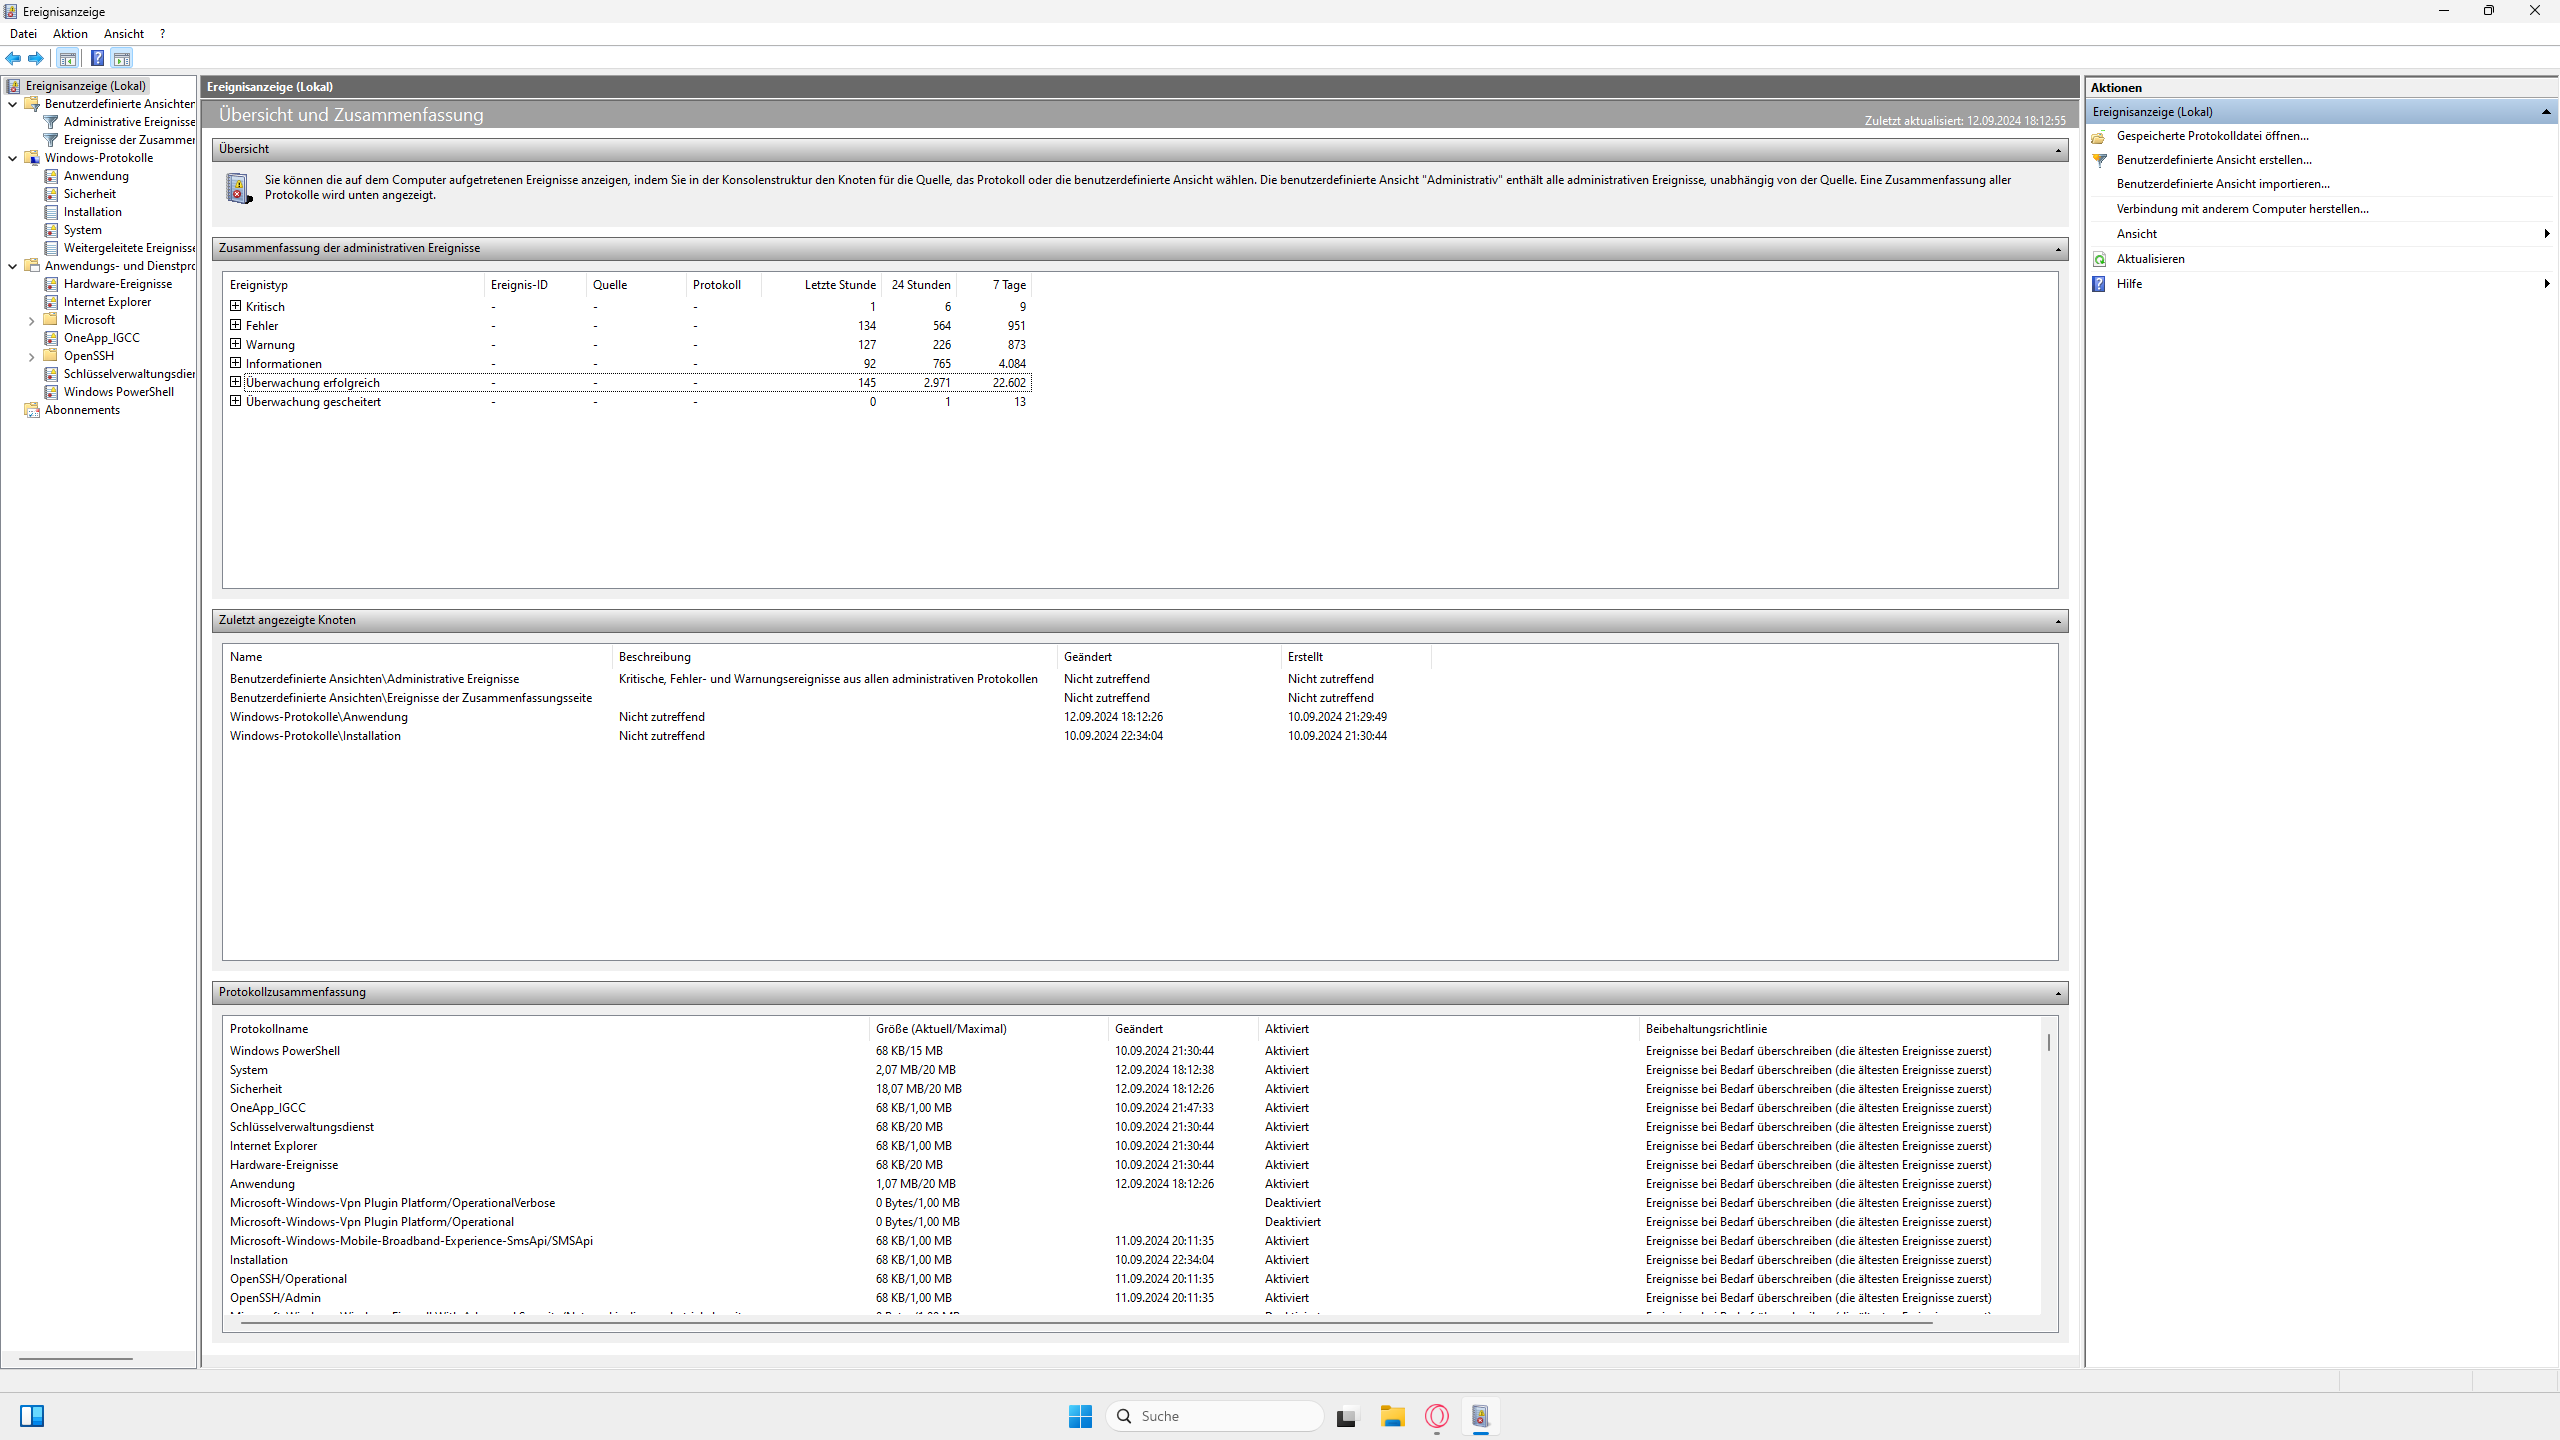The image size is (2560, 1440).
Task: Click the Suche taskbar search field
Action: pos(1215,1416)
